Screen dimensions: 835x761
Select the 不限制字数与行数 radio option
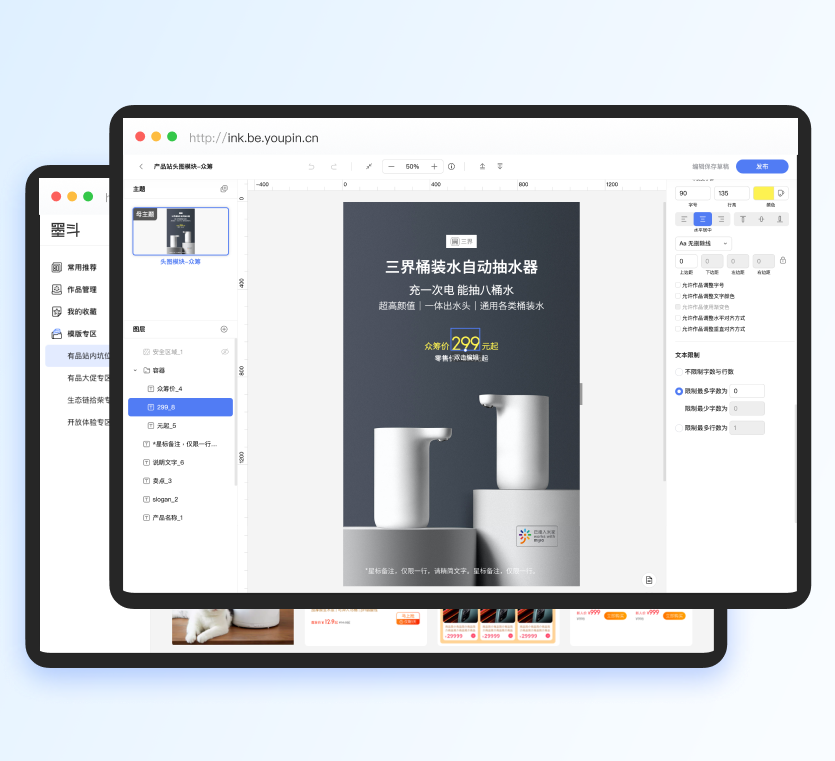679,372
